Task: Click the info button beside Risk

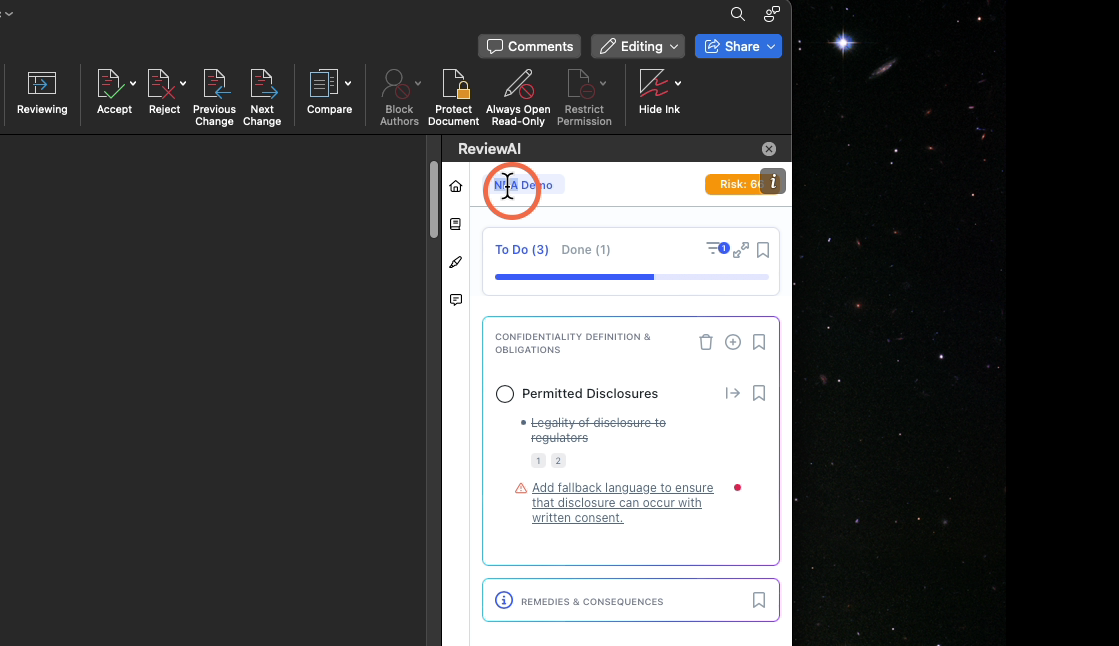Action: (773, 181)
